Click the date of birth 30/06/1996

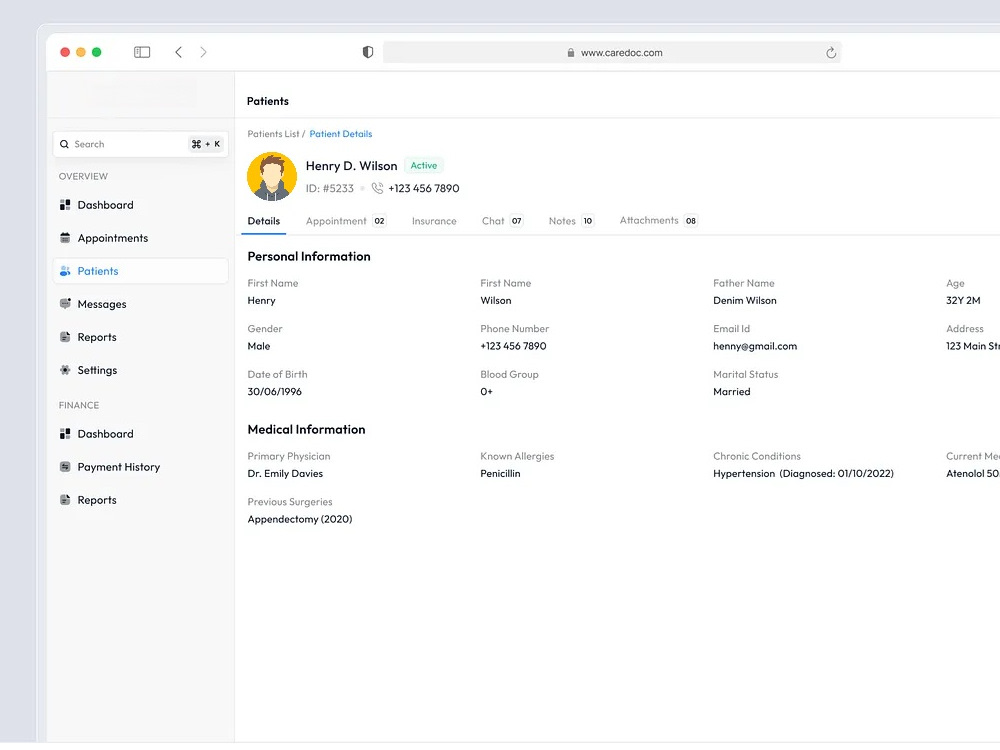[x=274, y=392]
